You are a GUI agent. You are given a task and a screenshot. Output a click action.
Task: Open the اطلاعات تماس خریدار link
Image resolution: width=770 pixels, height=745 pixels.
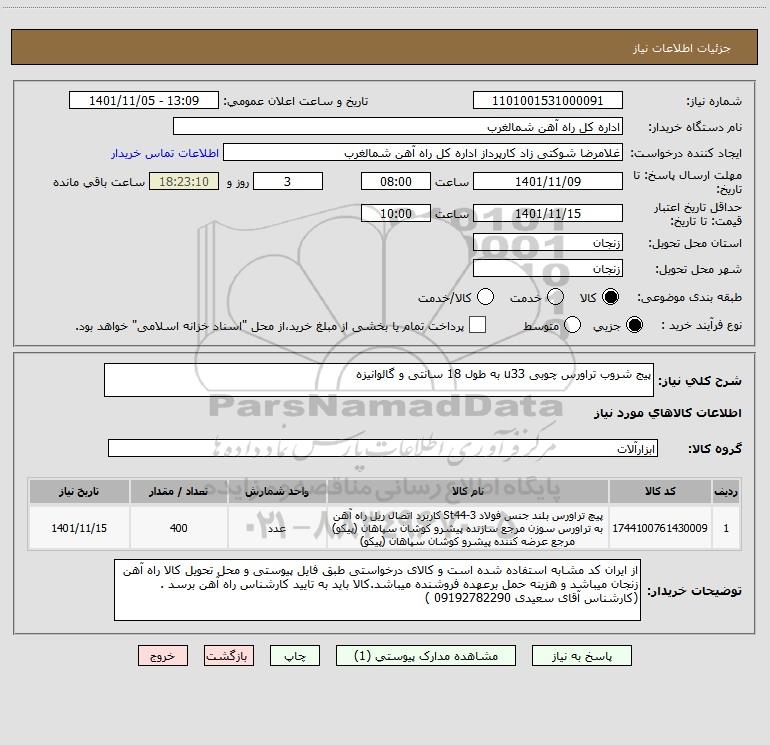[165, 153]
